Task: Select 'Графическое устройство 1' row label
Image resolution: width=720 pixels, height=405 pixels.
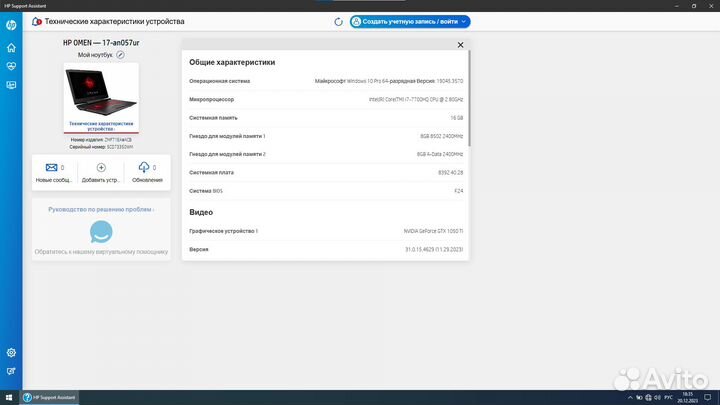Action: 224,231
